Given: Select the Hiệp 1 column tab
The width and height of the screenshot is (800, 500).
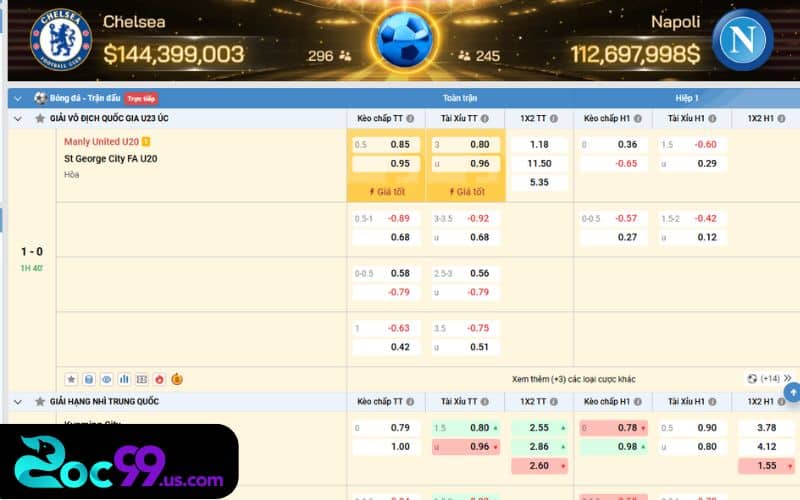Looking at the screenshot, I should pyautogui.click(x=687, y=98).
